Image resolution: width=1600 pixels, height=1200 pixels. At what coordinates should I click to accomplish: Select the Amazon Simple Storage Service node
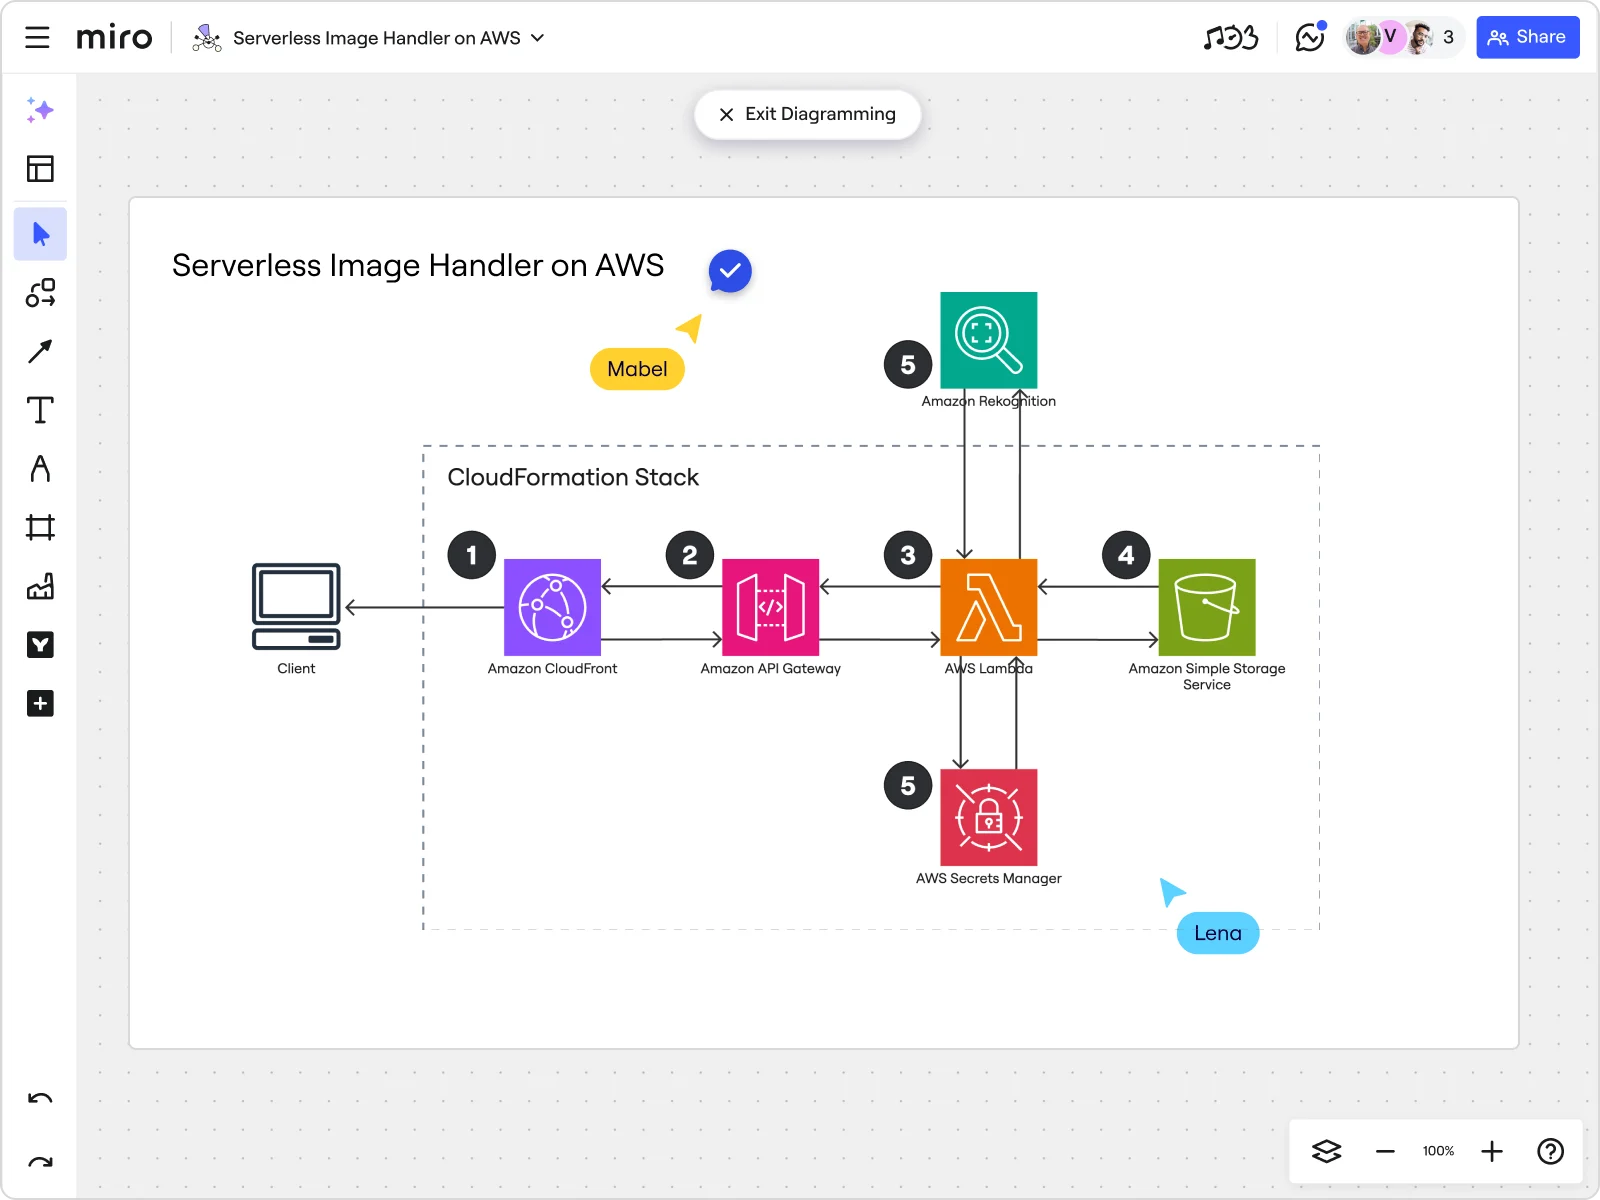pyautogui.click(x=1207, y=607)
